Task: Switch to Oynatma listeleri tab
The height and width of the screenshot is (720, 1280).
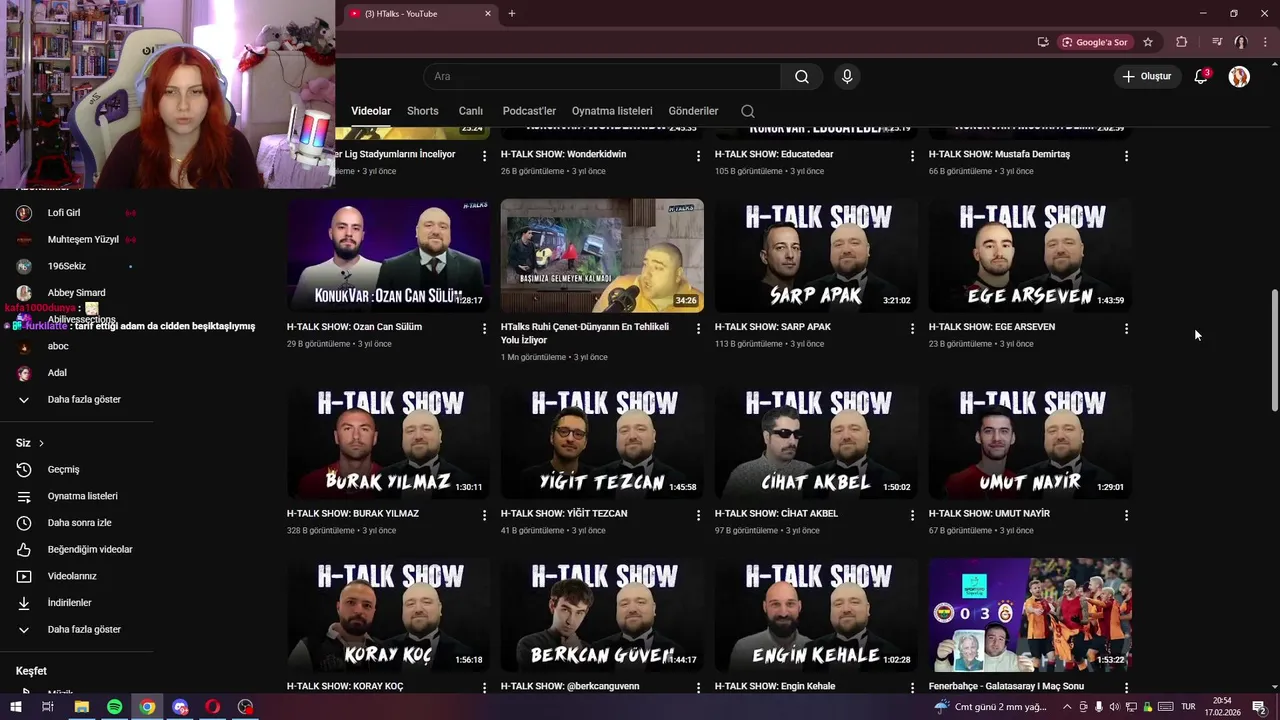Action: pos(612,111)
